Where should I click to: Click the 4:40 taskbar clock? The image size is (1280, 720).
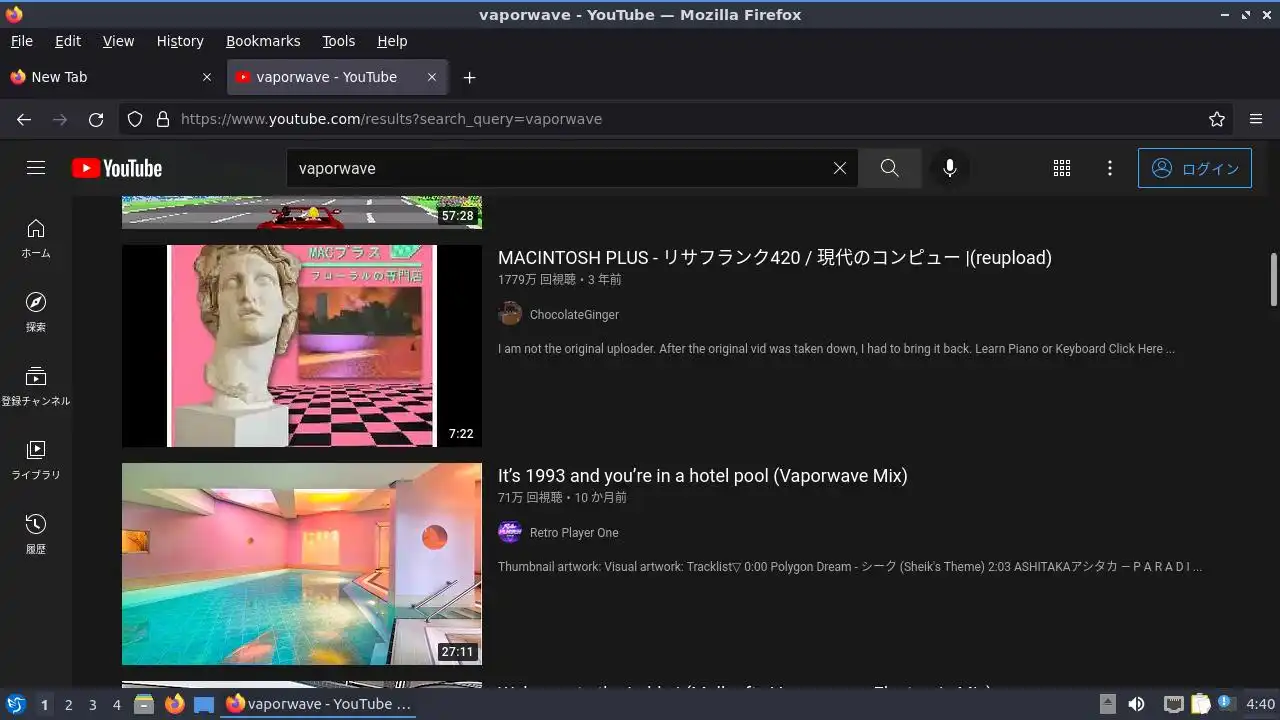point(1260,705)
